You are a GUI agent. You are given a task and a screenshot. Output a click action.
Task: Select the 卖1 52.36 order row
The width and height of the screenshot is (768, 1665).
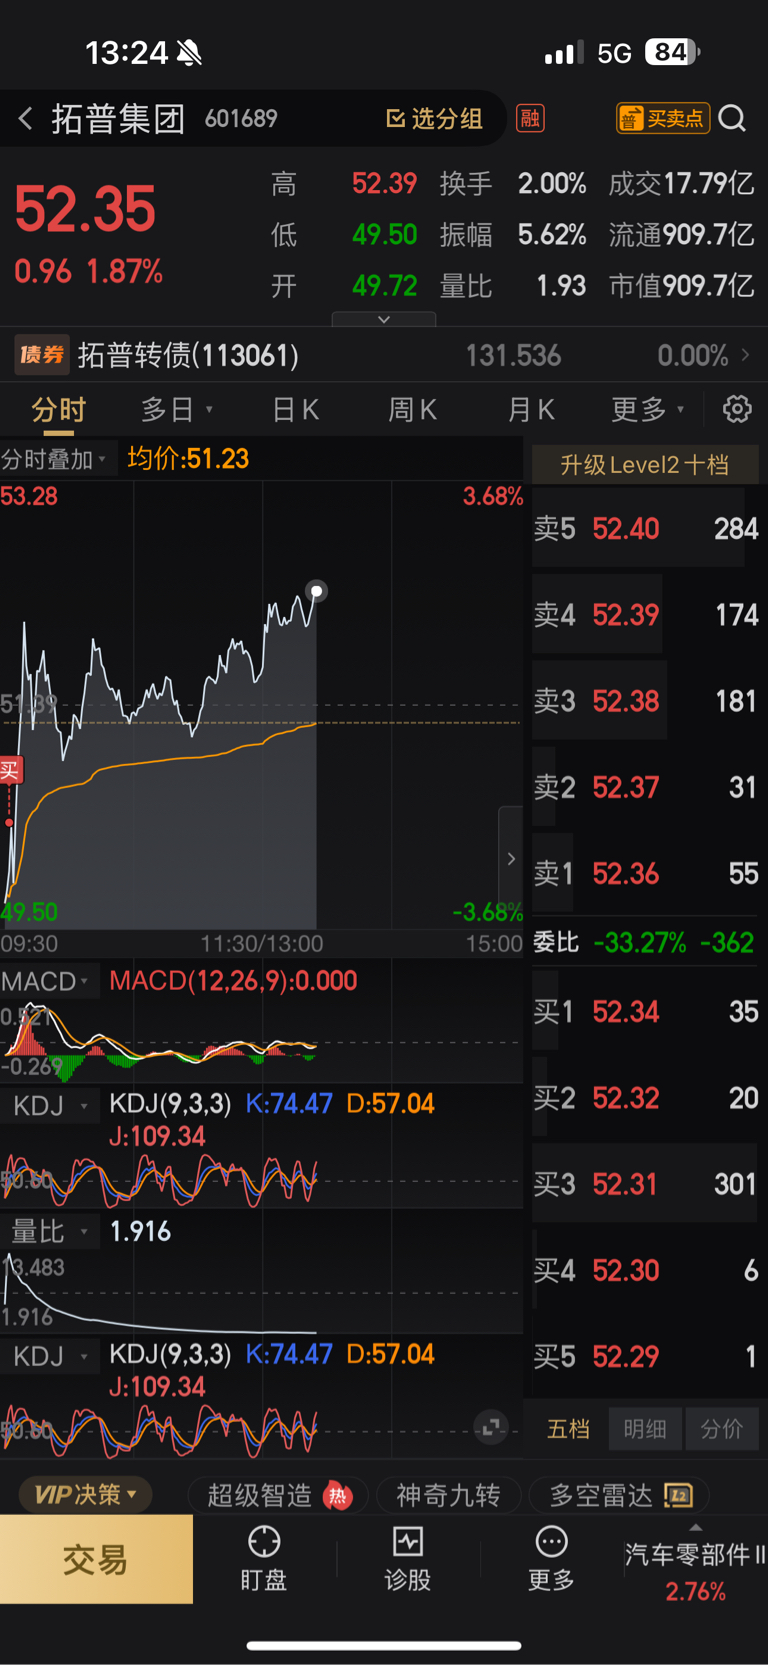(646, 873)
